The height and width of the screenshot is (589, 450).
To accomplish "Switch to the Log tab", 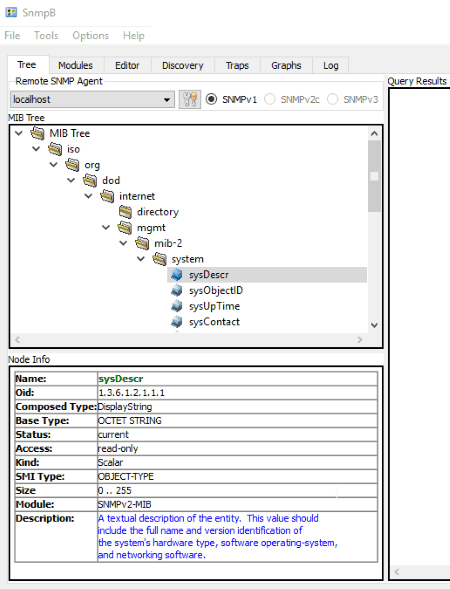I will (x=331, y=65).
